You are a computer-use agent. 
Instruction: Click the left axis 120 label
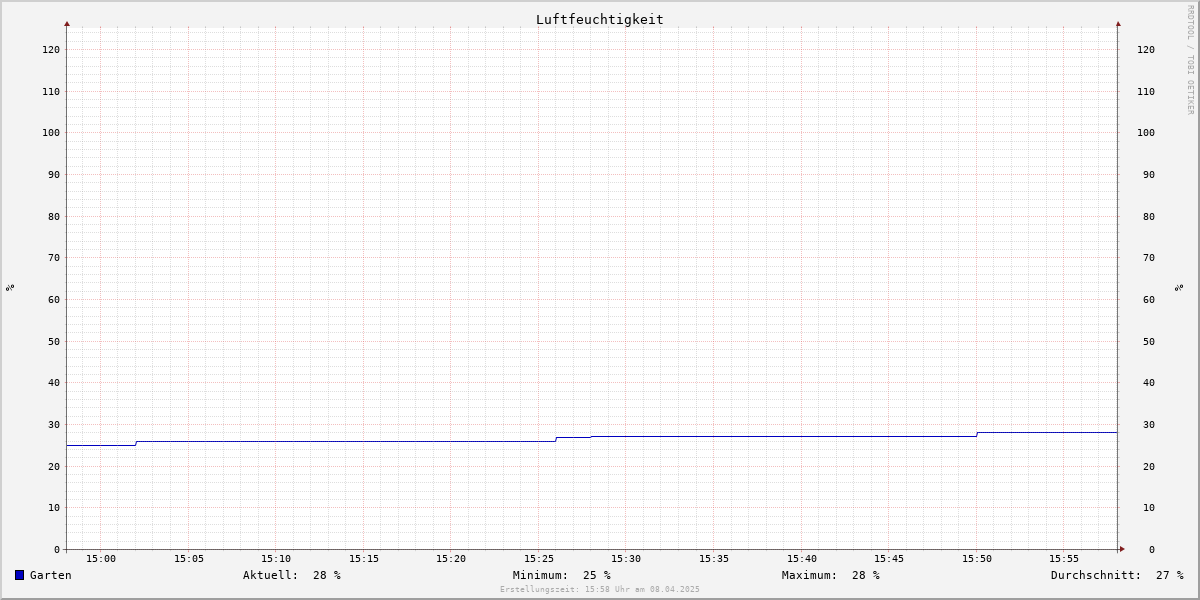tap(51, 49)
